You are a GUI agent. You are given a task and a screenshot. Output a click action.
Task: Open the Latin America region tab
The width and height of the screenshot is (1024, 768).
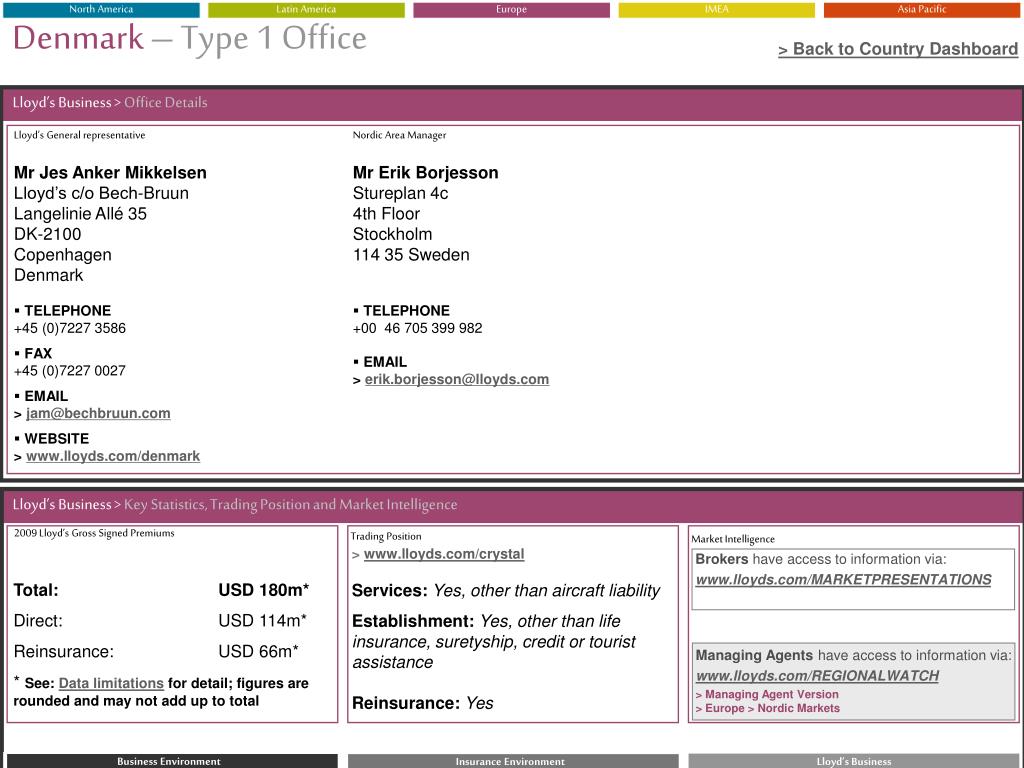pos(306,10)
